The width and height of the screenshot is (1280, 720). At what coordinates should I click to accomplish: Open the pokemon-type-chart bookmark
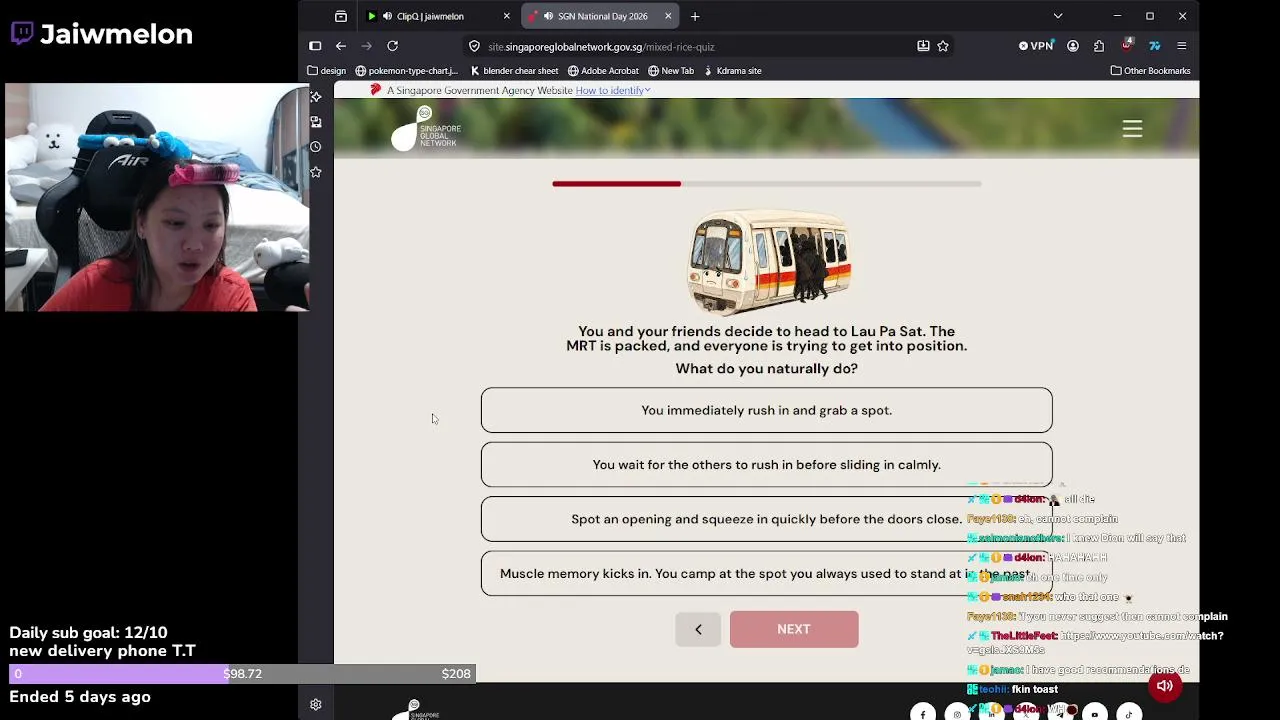point(406,71)
